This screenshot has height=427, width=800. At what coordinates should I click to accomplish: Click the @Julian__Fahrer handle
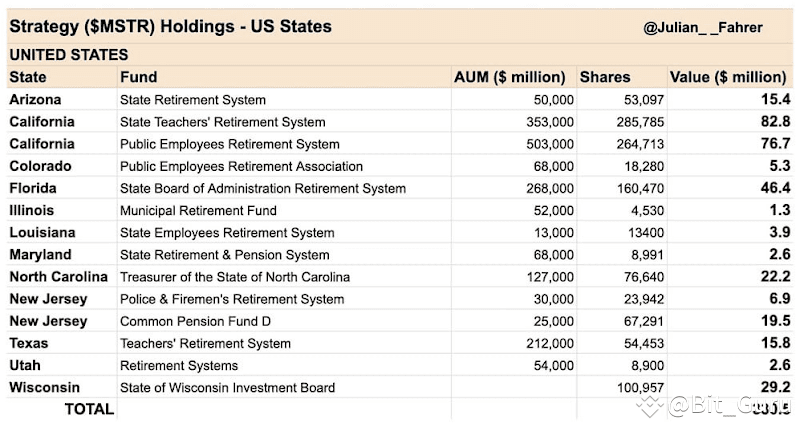pyautogui.click(x=703, y=29)
